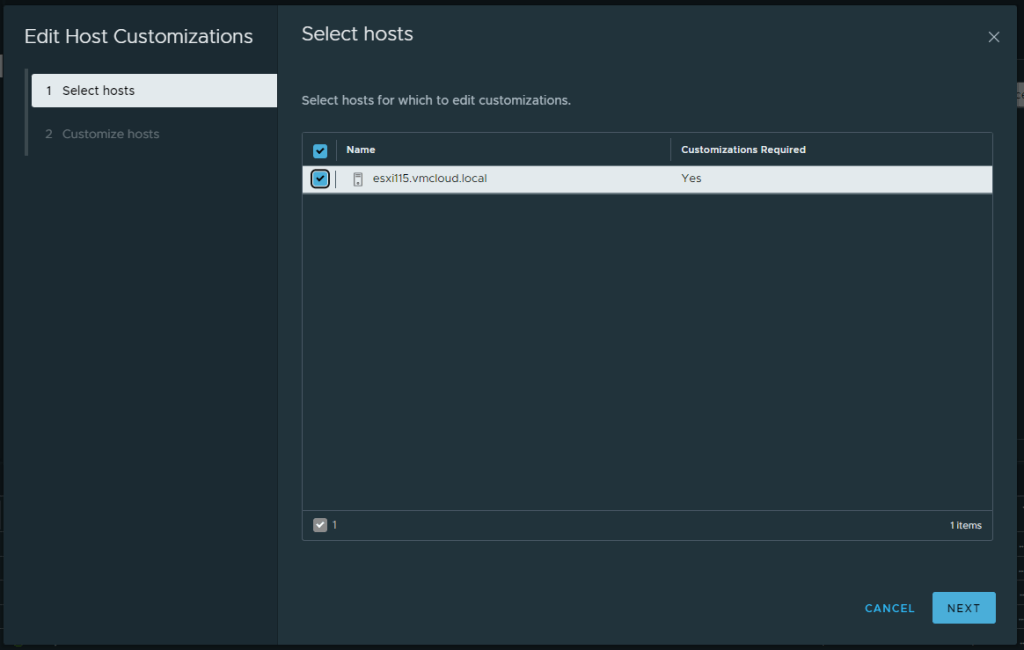The height and width of the screenshot is (650, 1024).
Task: Click empty grid area below the host row
Action: pos(647,350)
